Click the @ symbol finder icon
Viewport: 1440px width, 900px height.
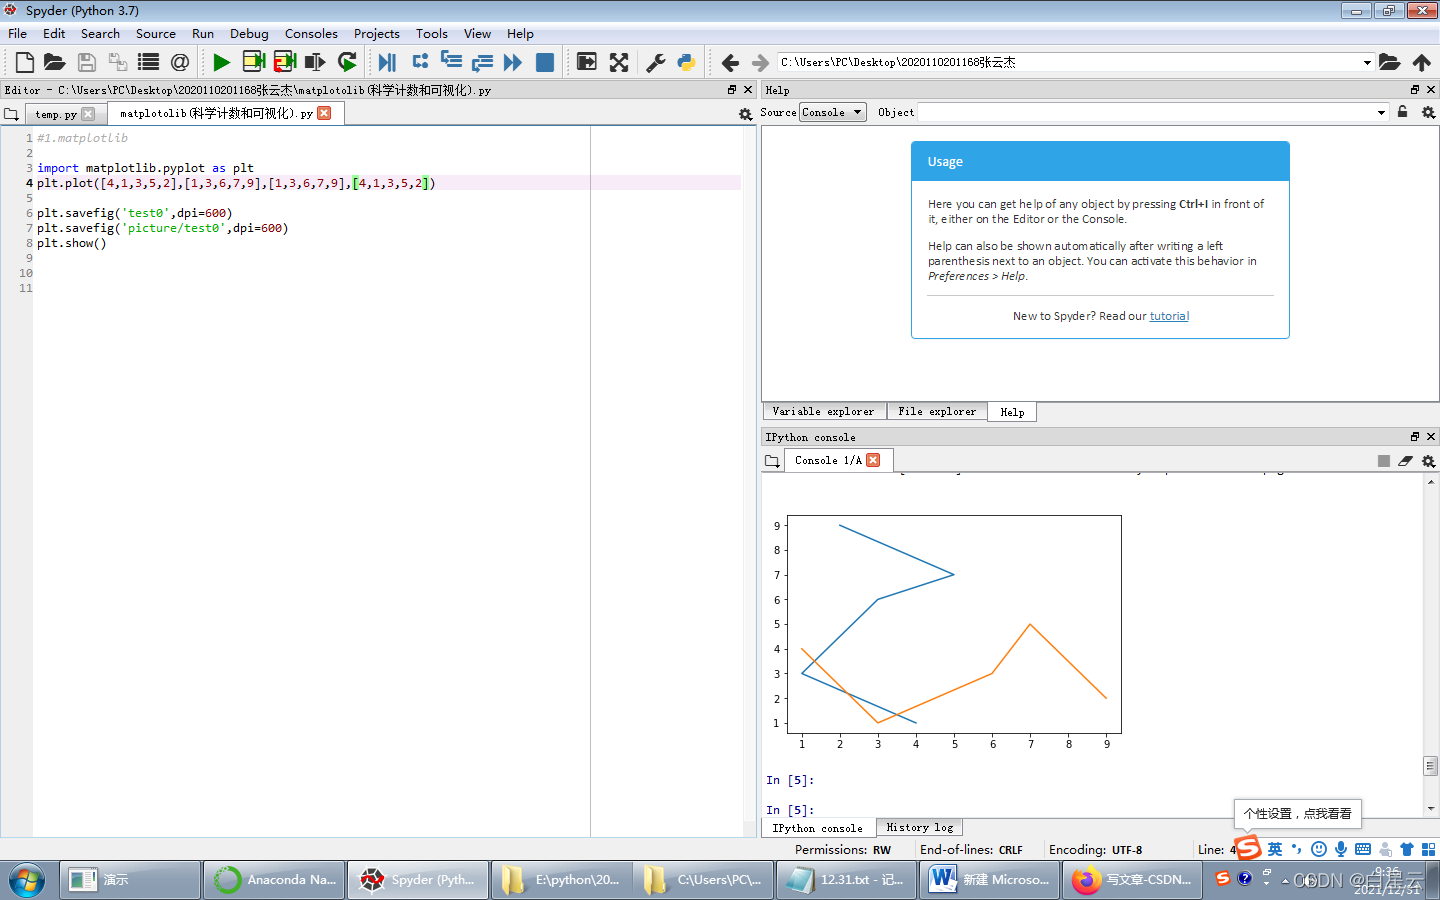180,62
